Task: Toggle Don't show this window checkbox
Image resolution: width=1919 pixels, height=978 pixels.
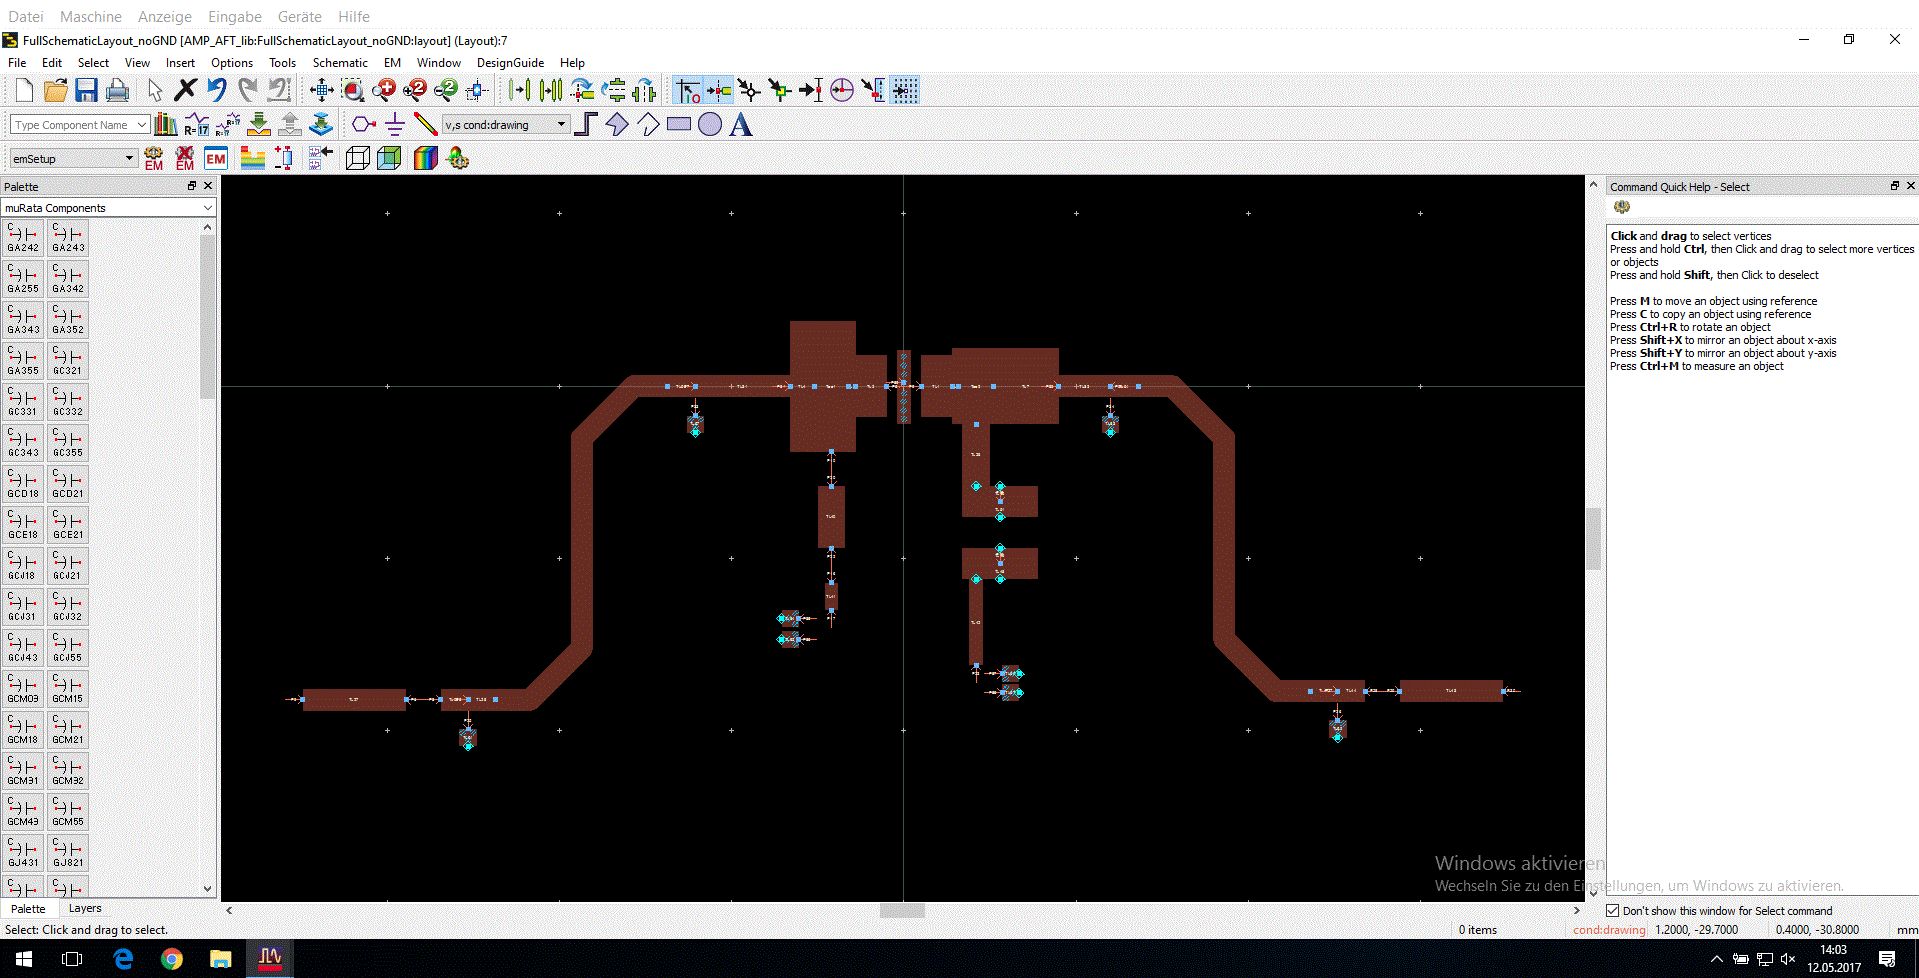Action: point(1612,910)
